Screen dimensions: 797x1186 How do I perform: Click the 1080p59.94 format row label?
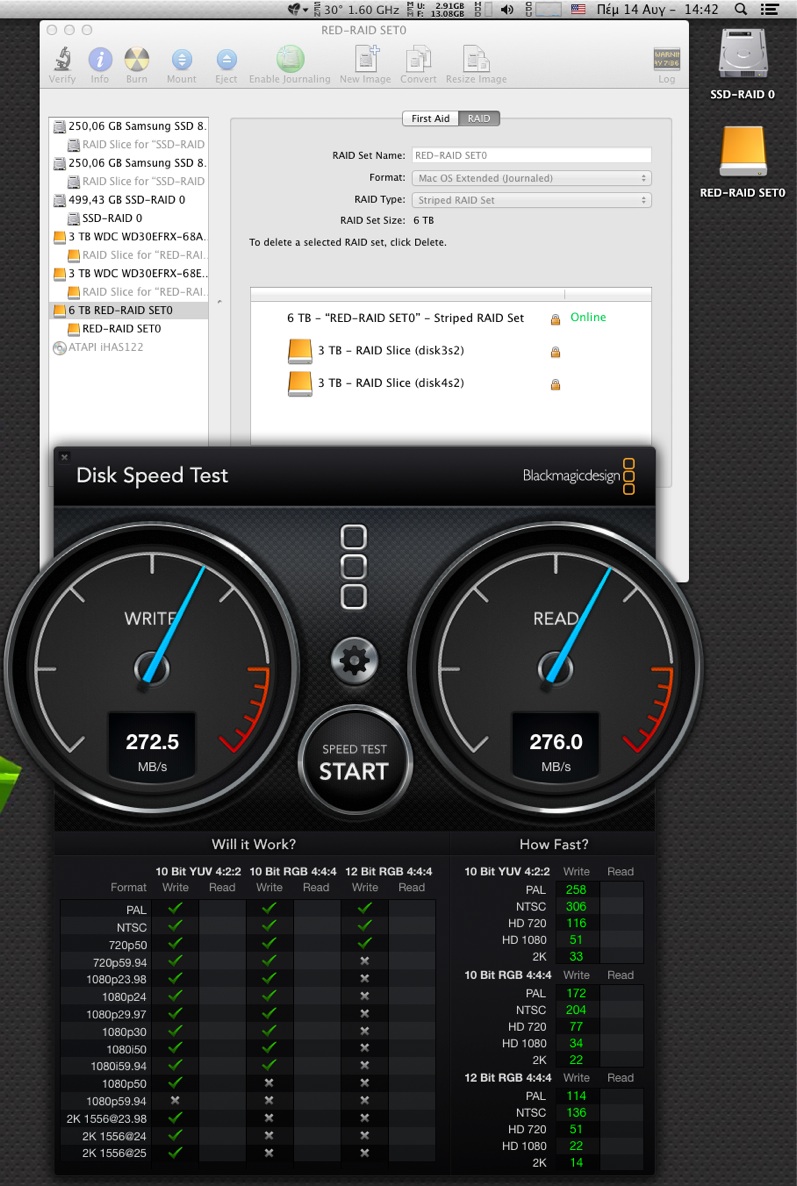pos(116,1101)
